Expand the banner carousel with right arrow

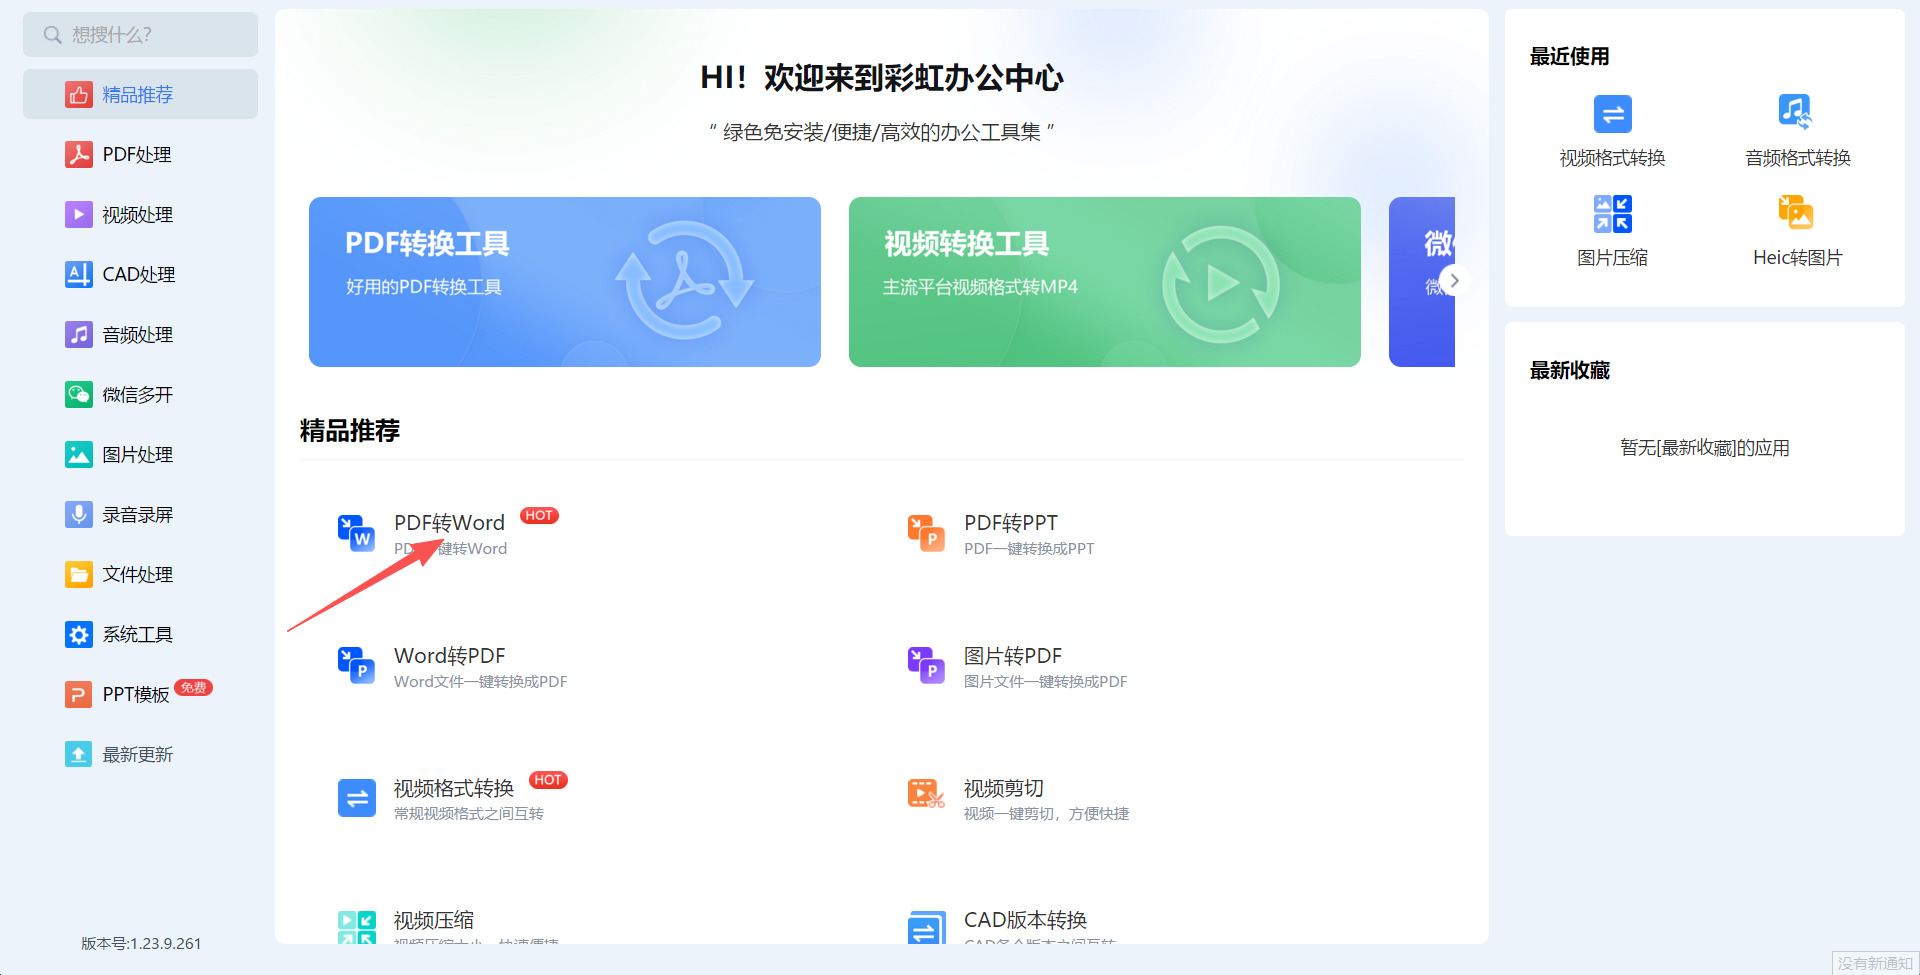click(1455, 281)
